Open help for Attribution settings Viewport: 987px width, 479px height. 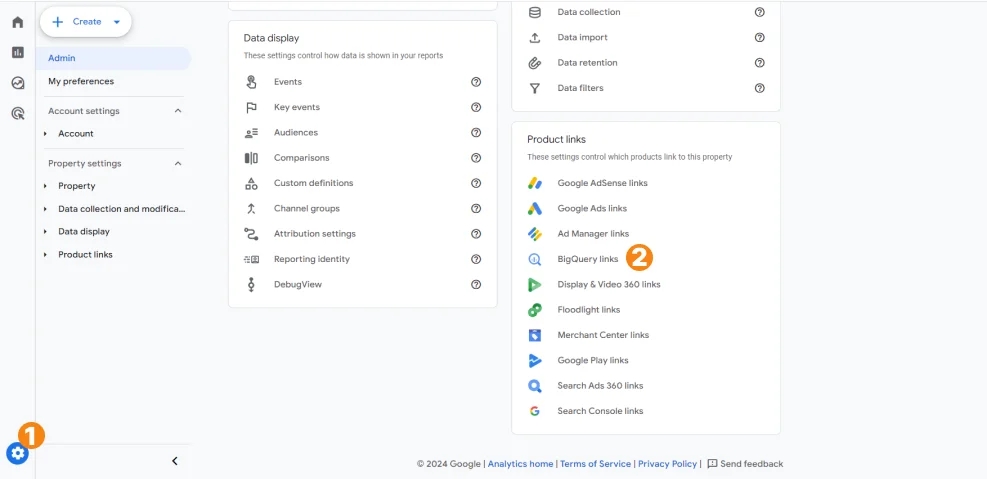(476, 234)
